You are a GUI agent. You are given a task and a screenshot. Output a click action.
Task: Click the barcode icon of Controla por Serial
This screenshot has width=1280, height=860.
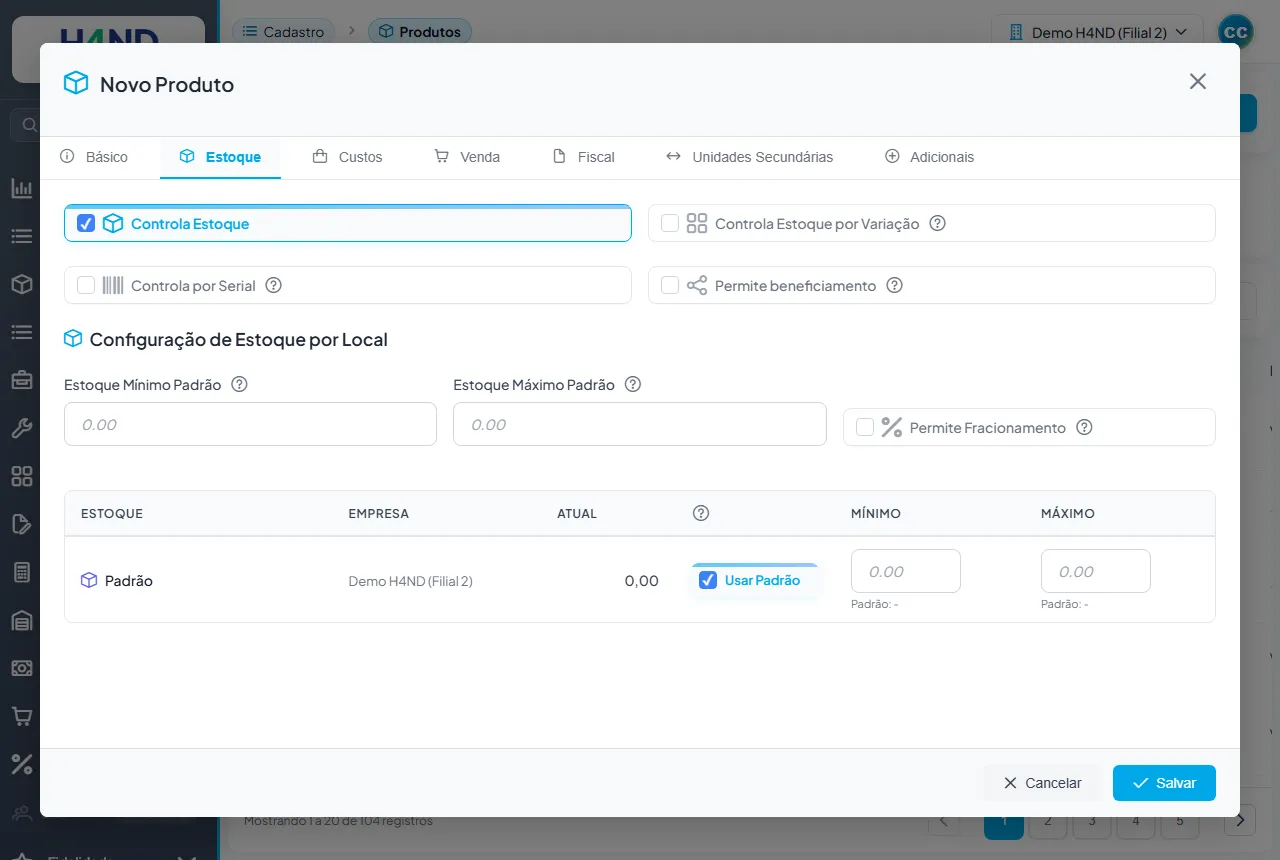pyautogui.click(x=113, y=285)
